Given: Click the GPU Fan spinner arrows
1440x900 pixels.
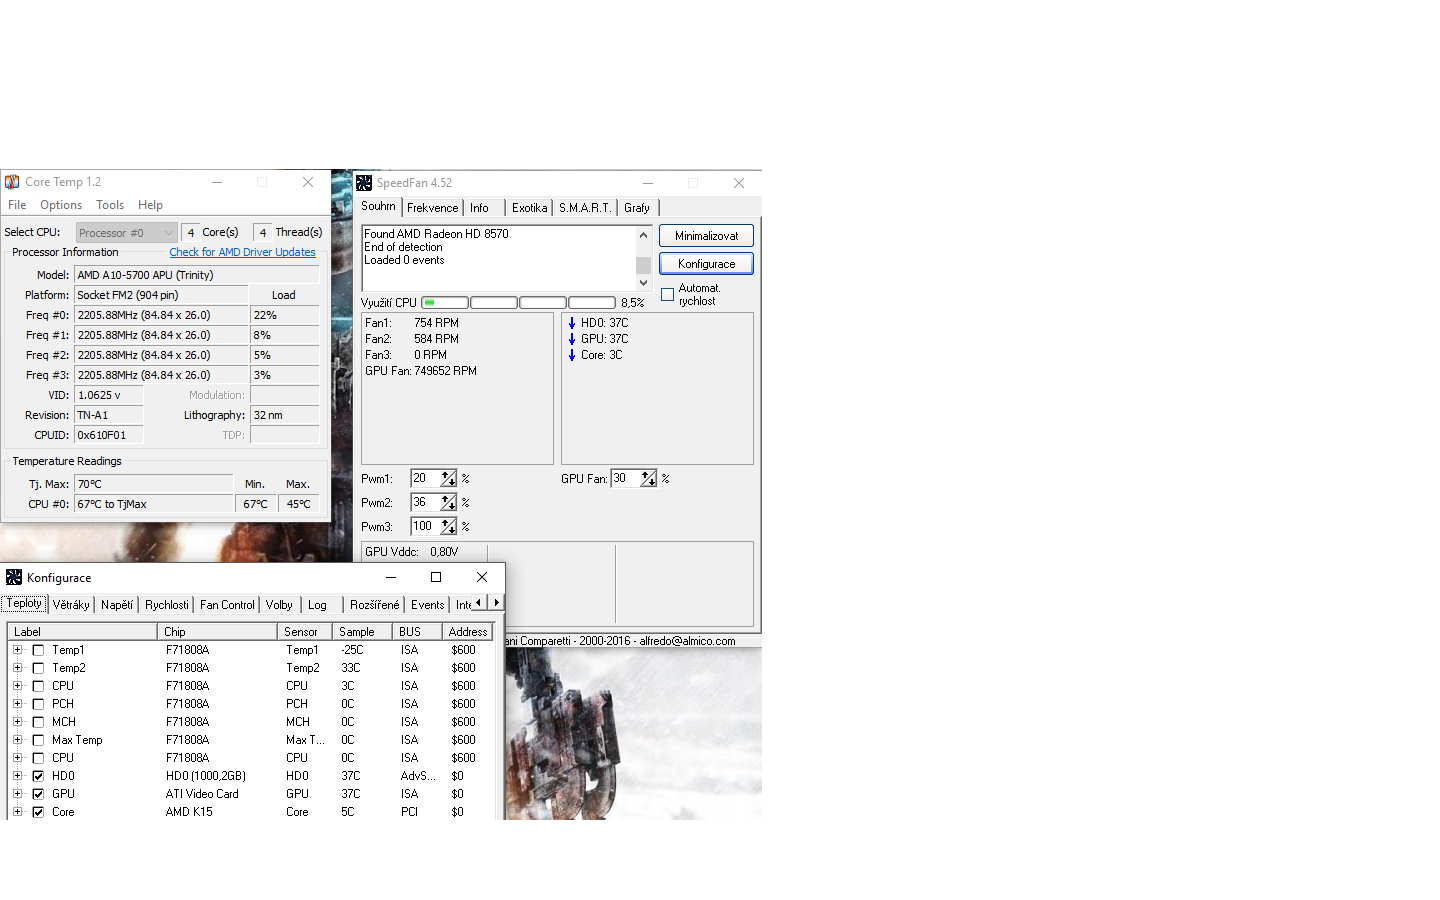Looking at the screenshot, I should pyautogui.click(x=648, y=479).
